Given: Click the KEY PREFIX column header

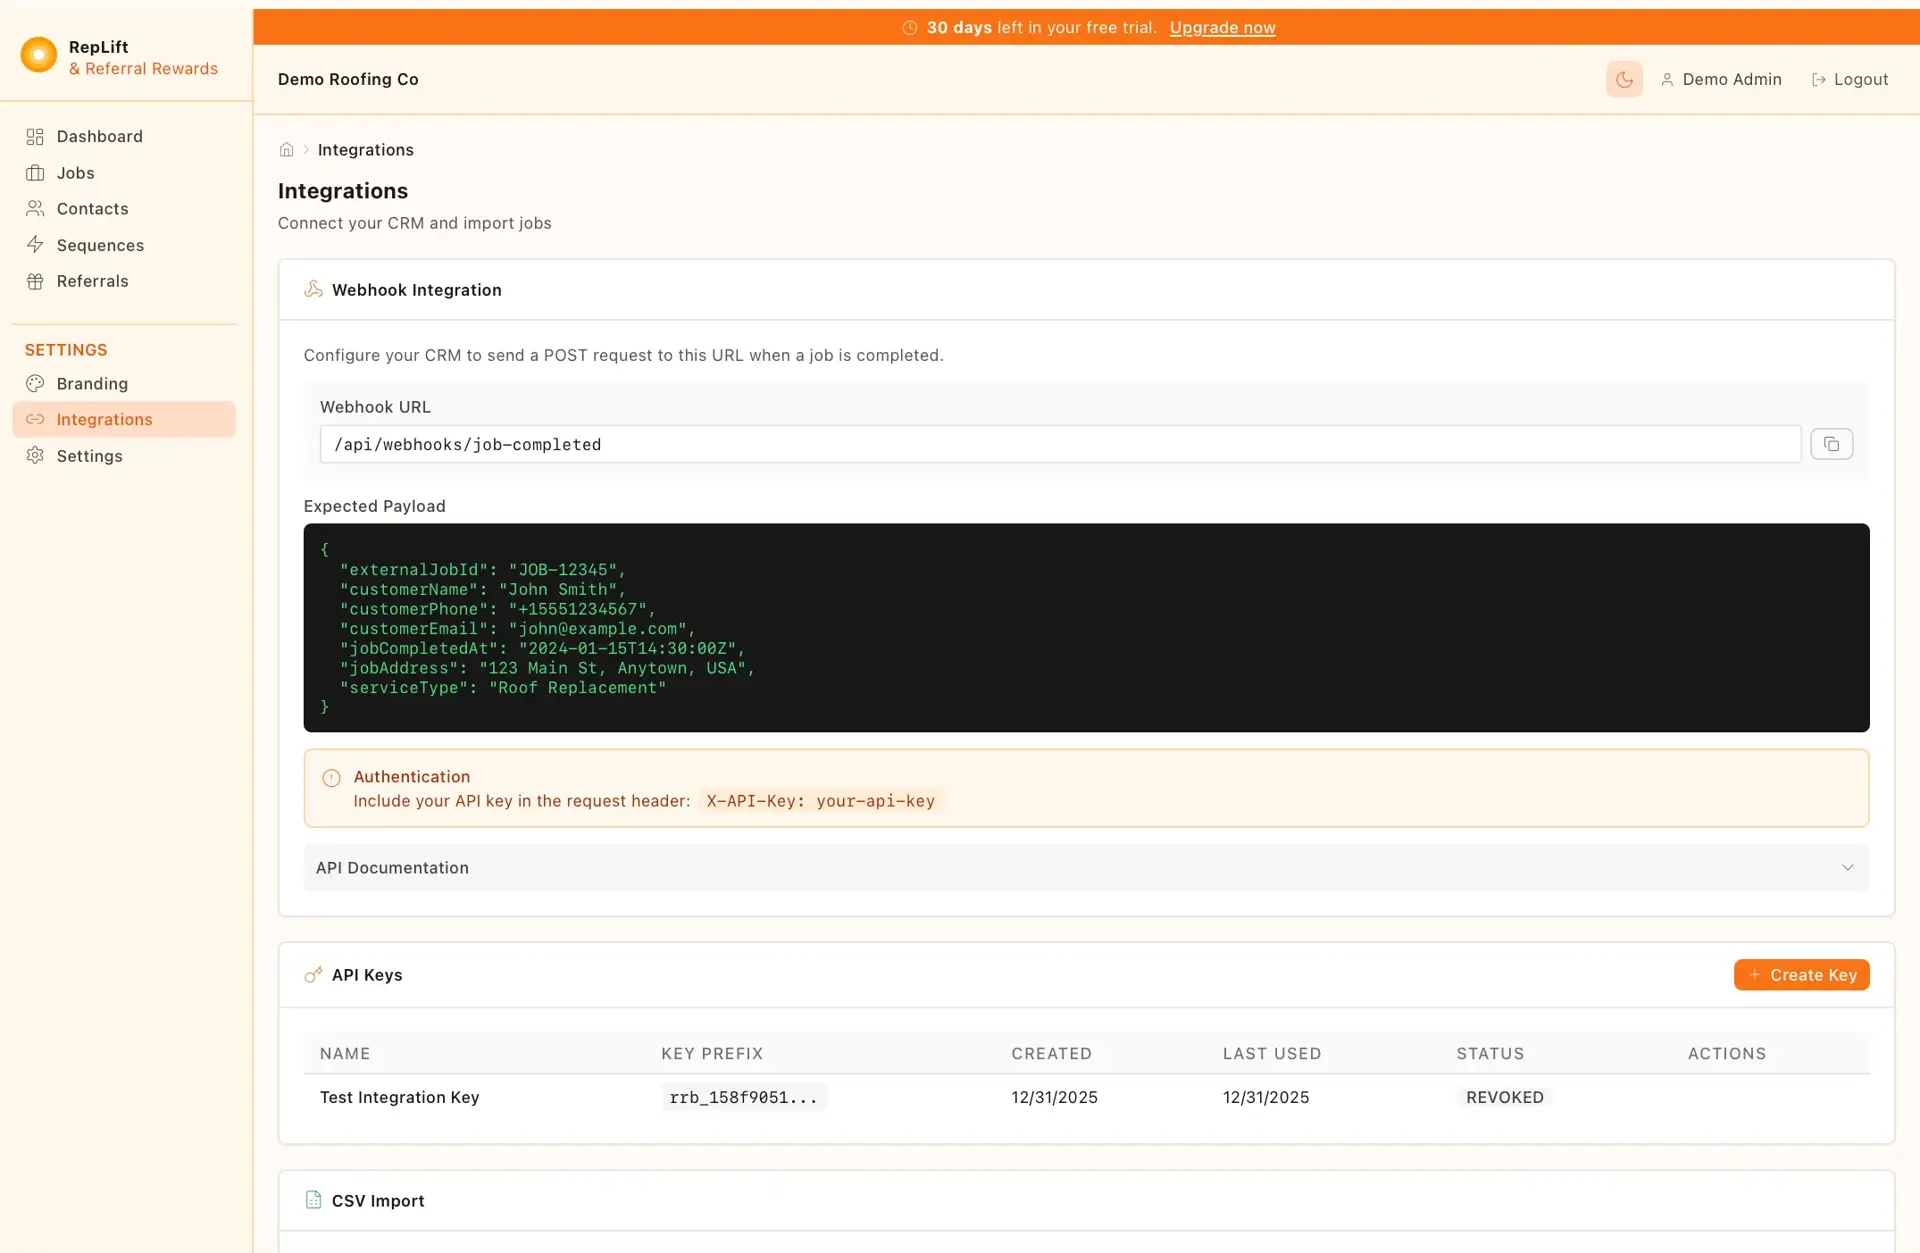Looking at the screenshot, I should click(x=711, y=1054).
